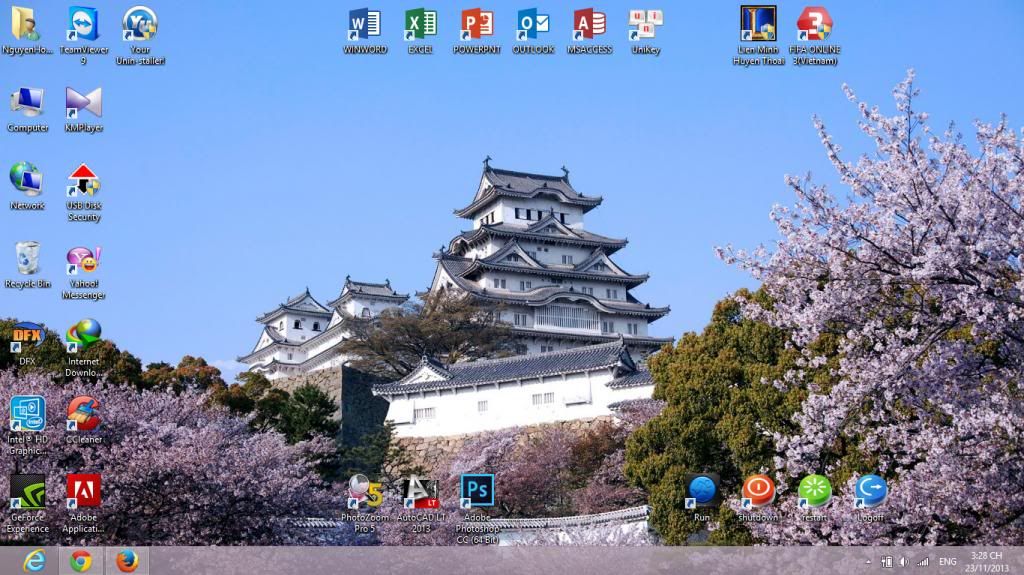The width and height of the screenshot is (1024, 575).
Task: Open Google Chrome from the taskbar
Action: 81,561
